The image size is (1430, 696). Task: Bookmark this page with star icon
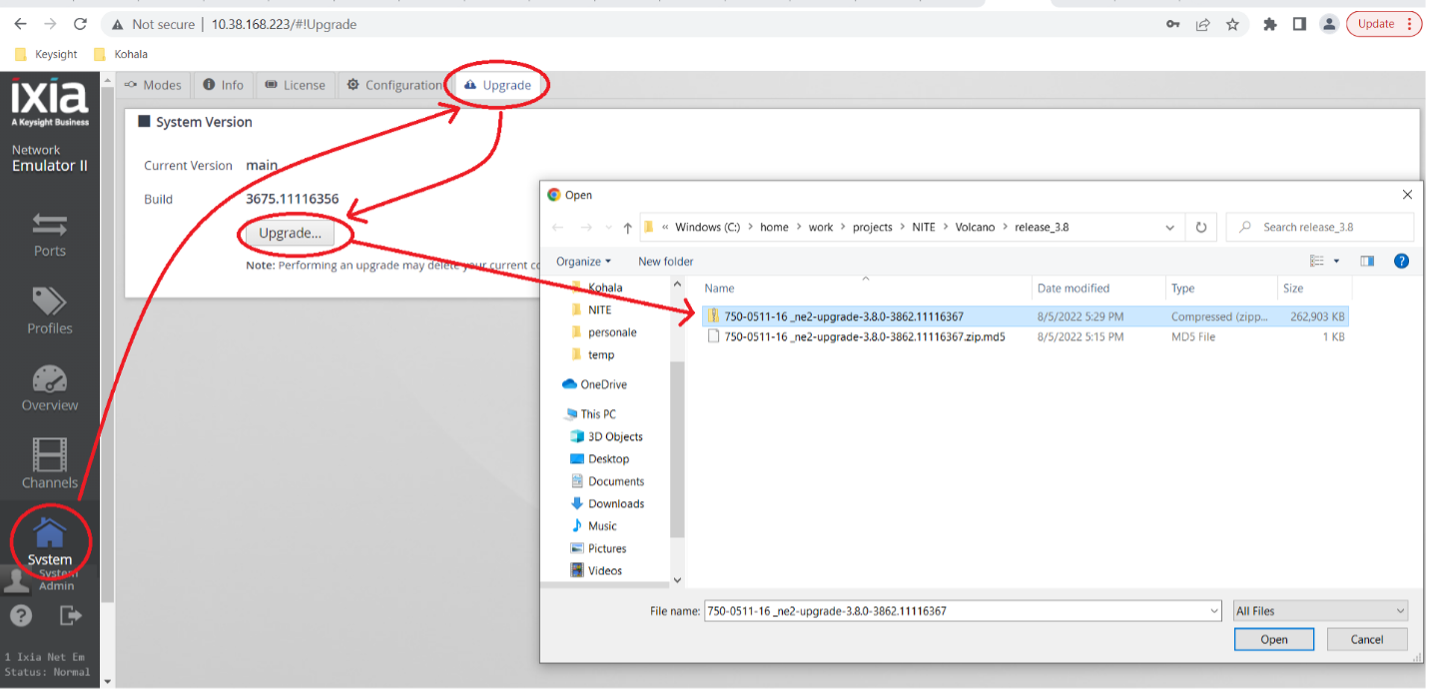point(1232,24)
